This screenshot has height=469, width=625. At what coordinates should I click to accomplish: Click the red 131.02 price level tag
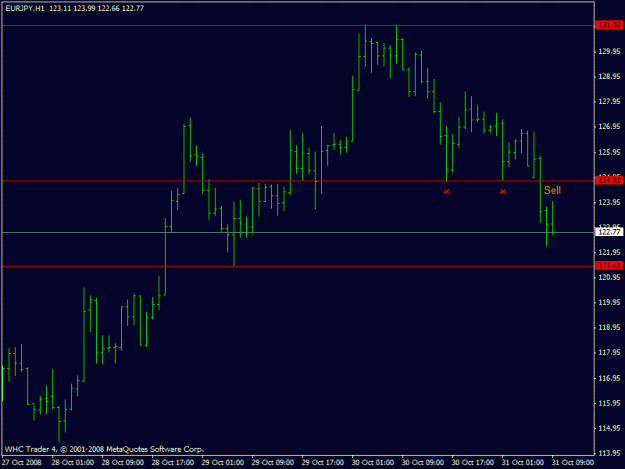tap(609, 25)
